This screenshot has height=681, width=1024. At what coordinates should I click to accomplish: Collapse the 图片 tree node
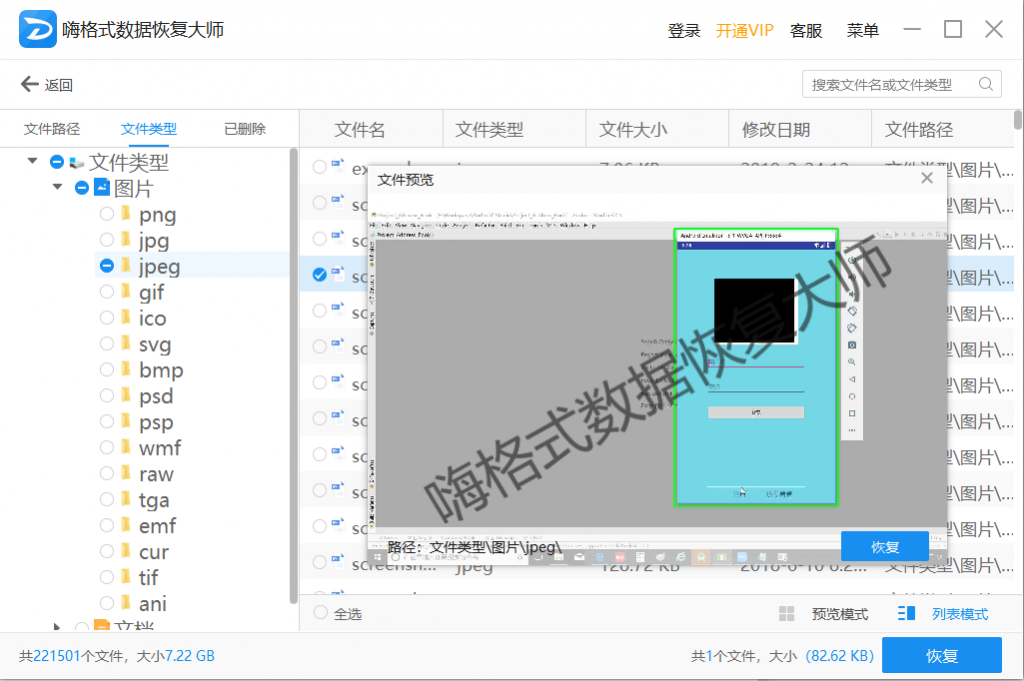click(57, 187)
